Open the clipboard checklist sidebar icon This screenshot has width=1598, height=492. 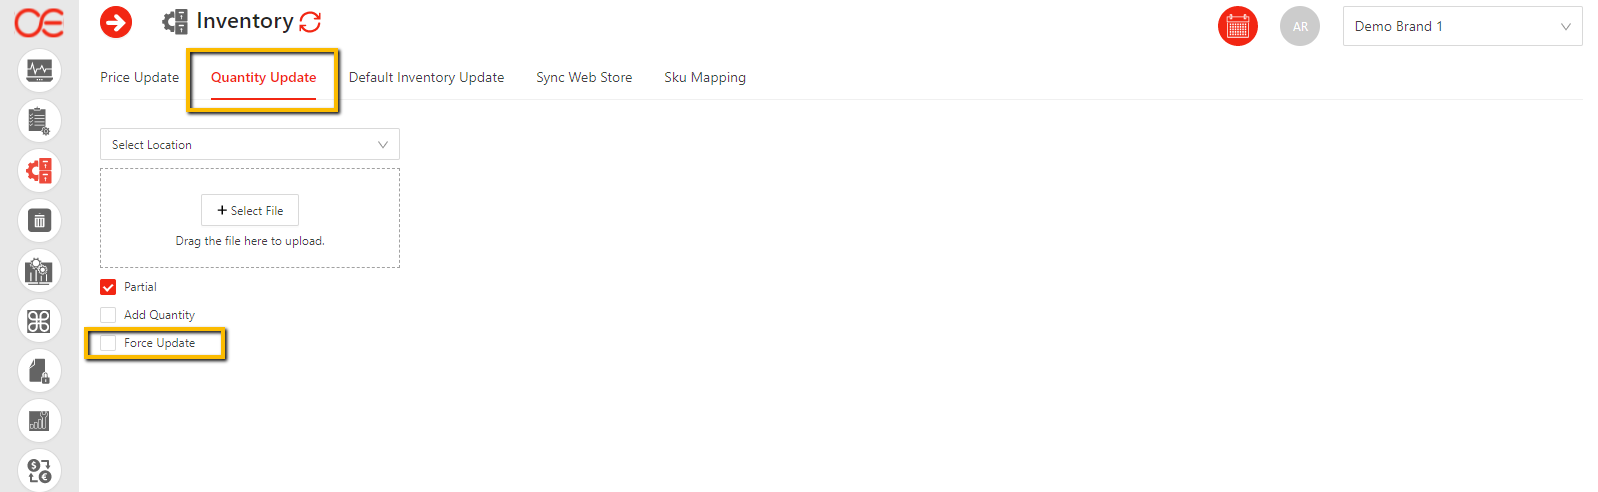(39, 121)
